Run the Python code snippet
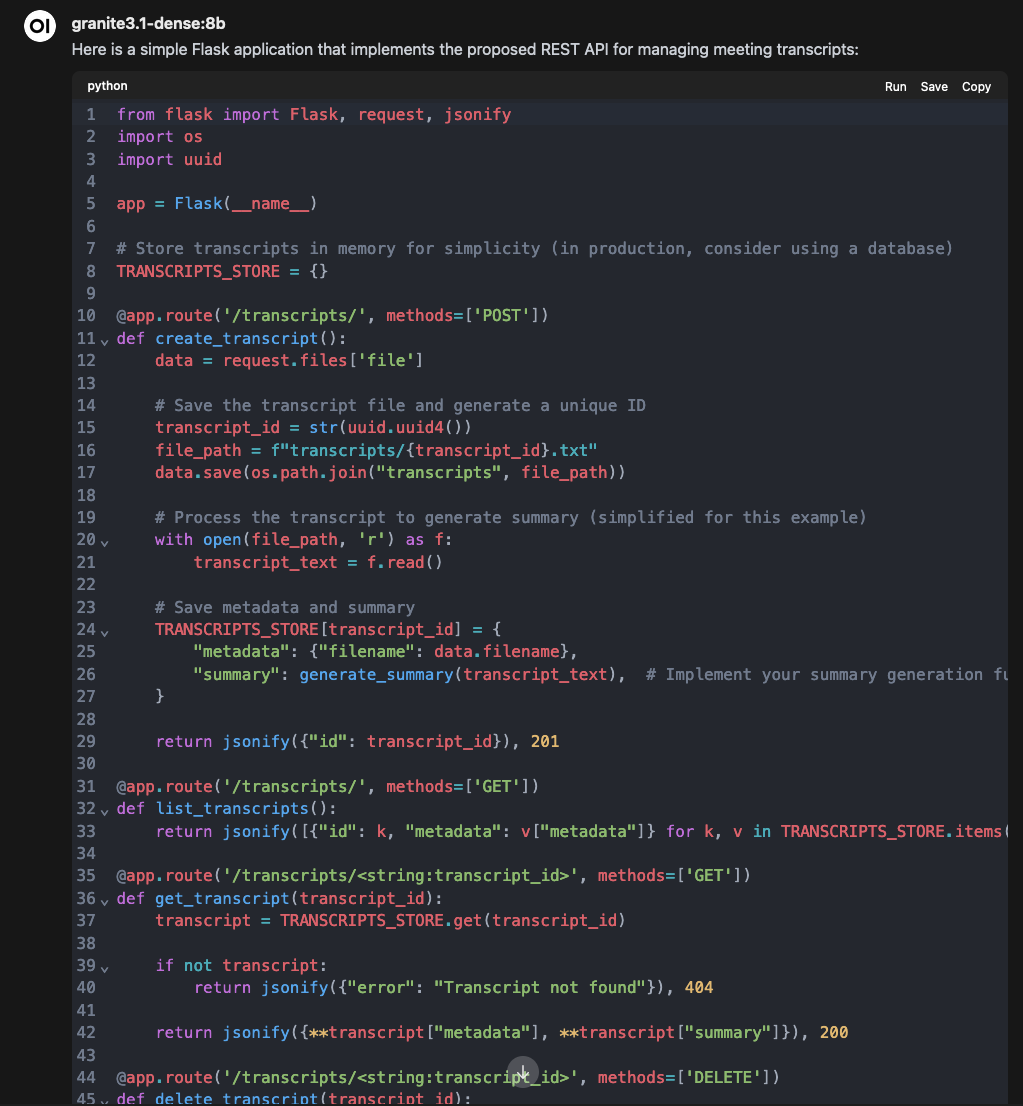 pos(895,86)
